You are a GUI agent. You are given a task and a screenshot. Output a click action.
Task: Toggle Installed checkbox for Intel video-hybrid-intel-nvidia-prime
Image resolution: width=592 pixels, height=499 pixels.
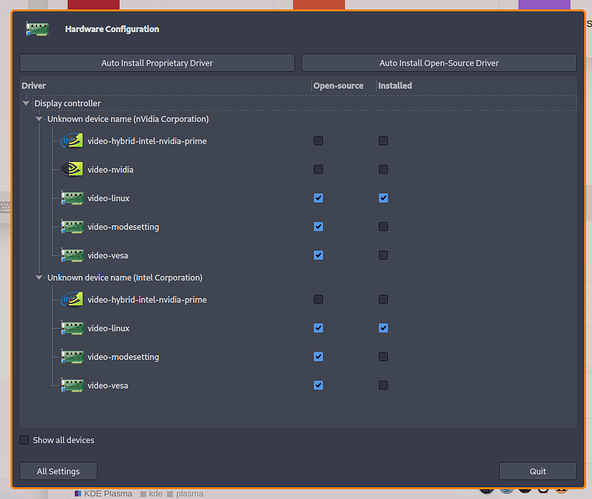383,300
